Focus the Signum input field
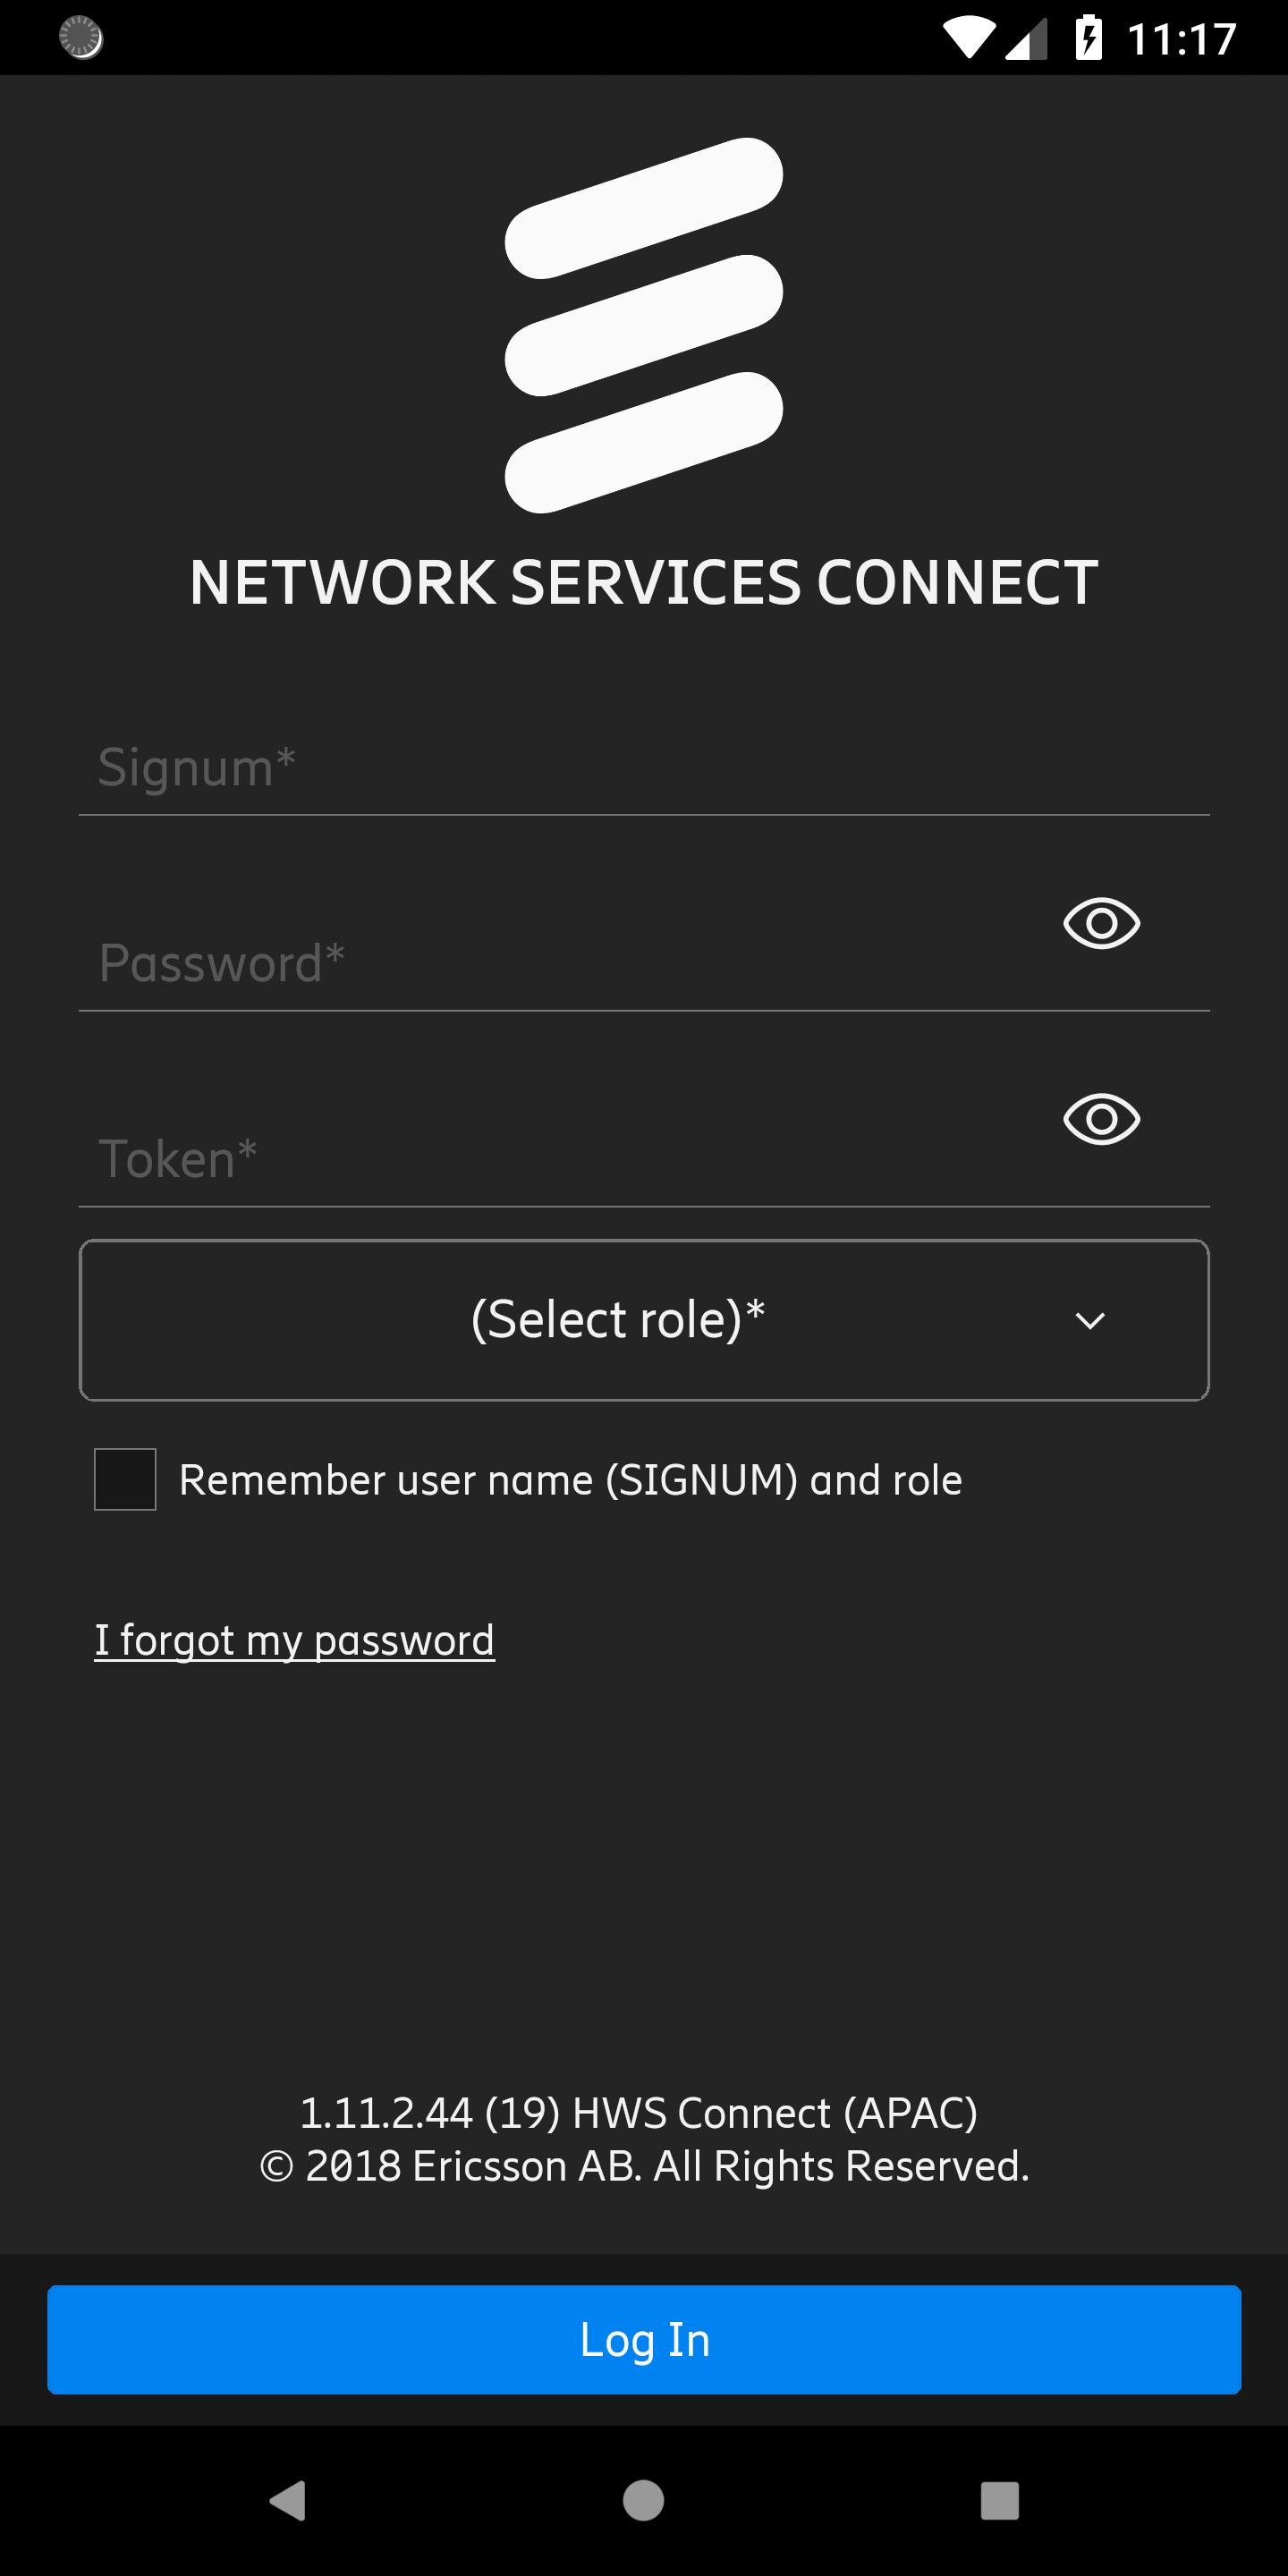Screen dimensions: 1288x2576 pyautogui.click(x=644, y=769)
